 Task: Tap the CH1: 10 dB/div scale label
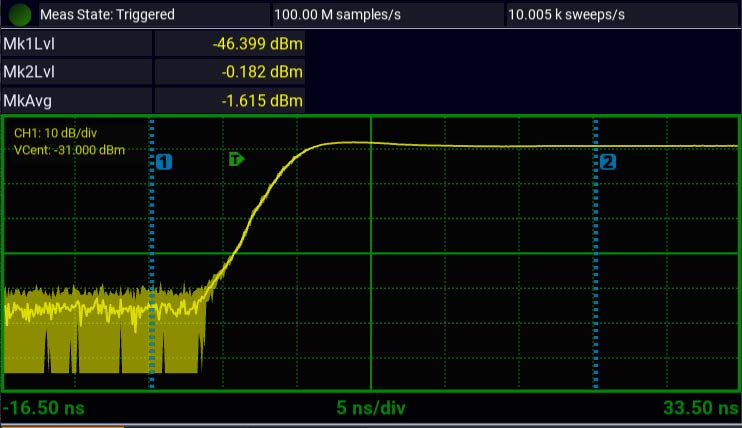(x=55, y=133)
